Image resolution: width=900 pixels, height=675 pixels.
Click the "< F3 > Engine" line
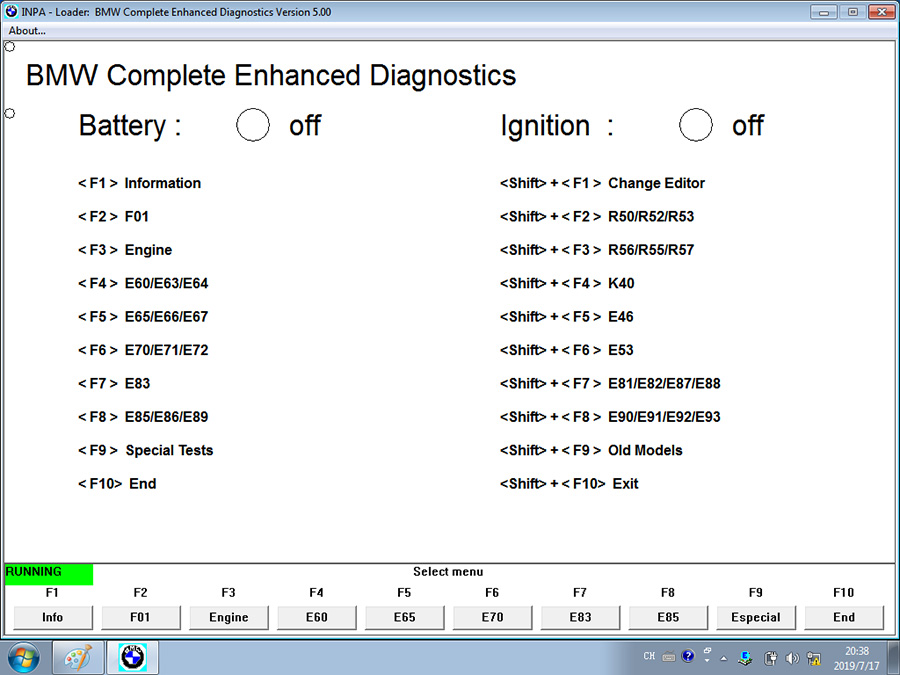125,250
